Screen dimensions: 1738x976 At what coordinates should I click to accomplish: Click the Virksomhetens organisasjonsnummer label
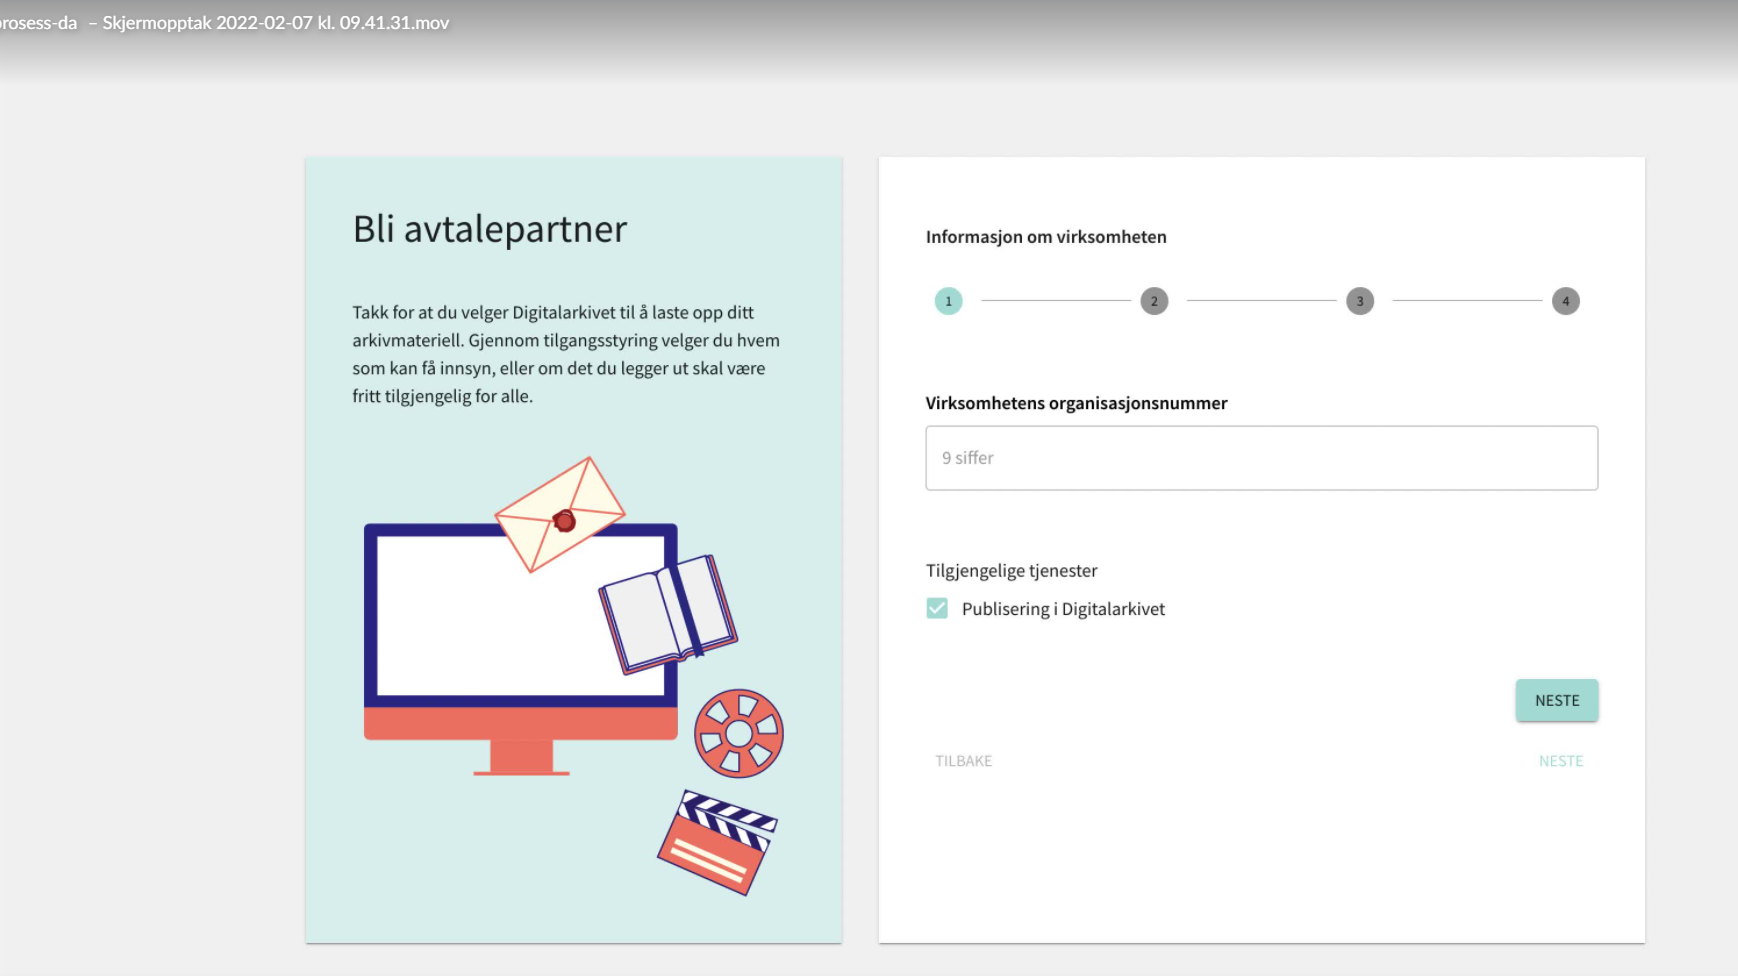(x=1076, y=403)
